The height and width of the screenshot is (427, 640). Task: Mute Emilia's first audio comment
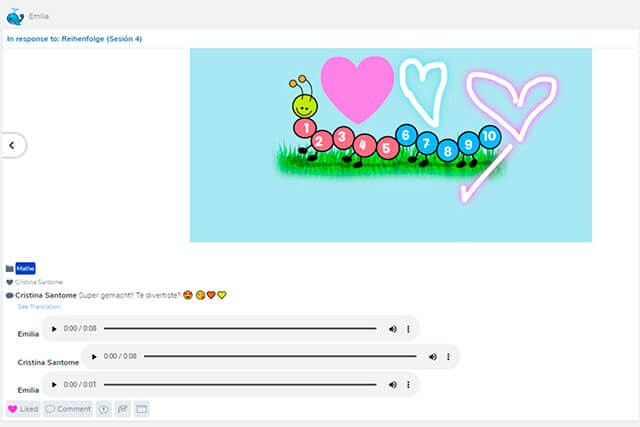tap(392, 328)
